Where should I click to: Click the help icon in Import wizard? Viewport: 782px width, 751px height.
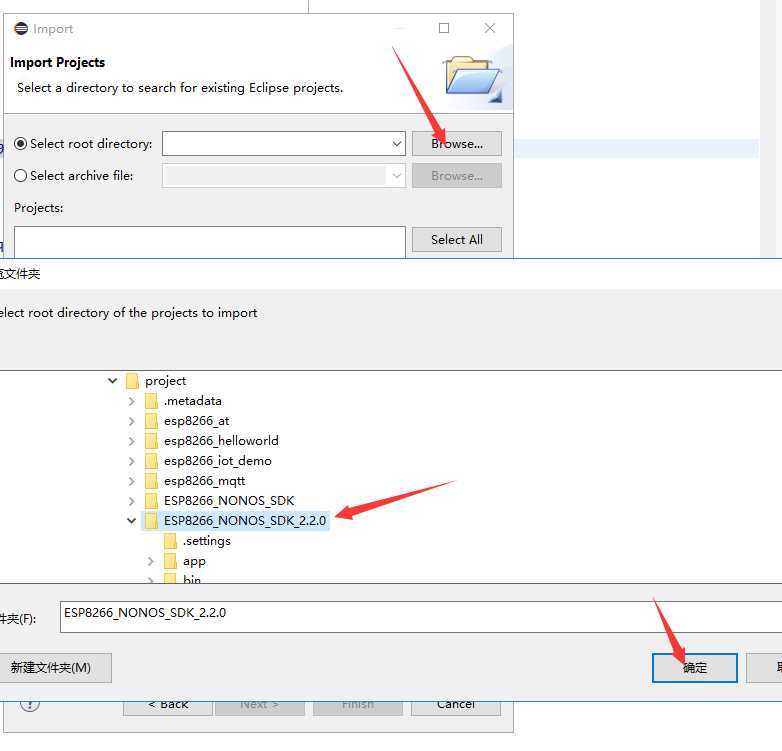coord(29,705)
